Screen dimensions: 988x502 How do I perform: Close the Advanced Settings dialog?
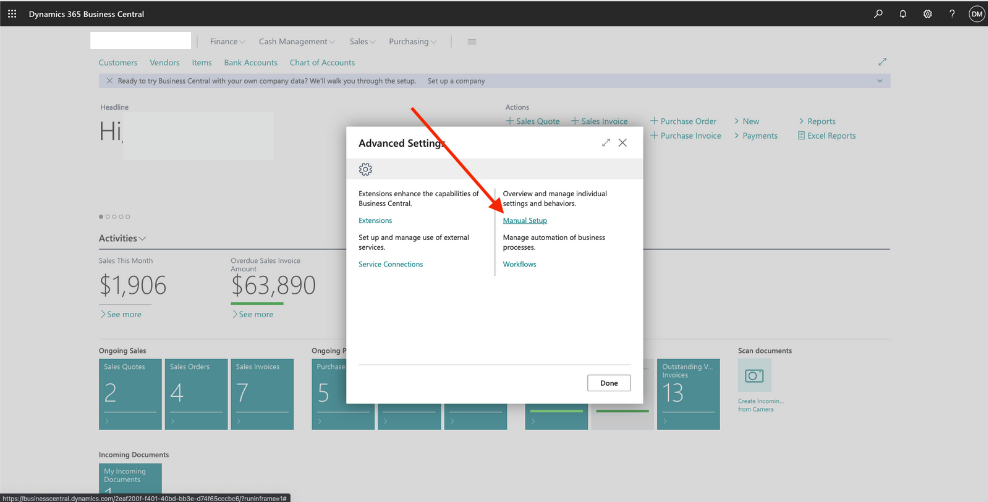click(623, 143)
